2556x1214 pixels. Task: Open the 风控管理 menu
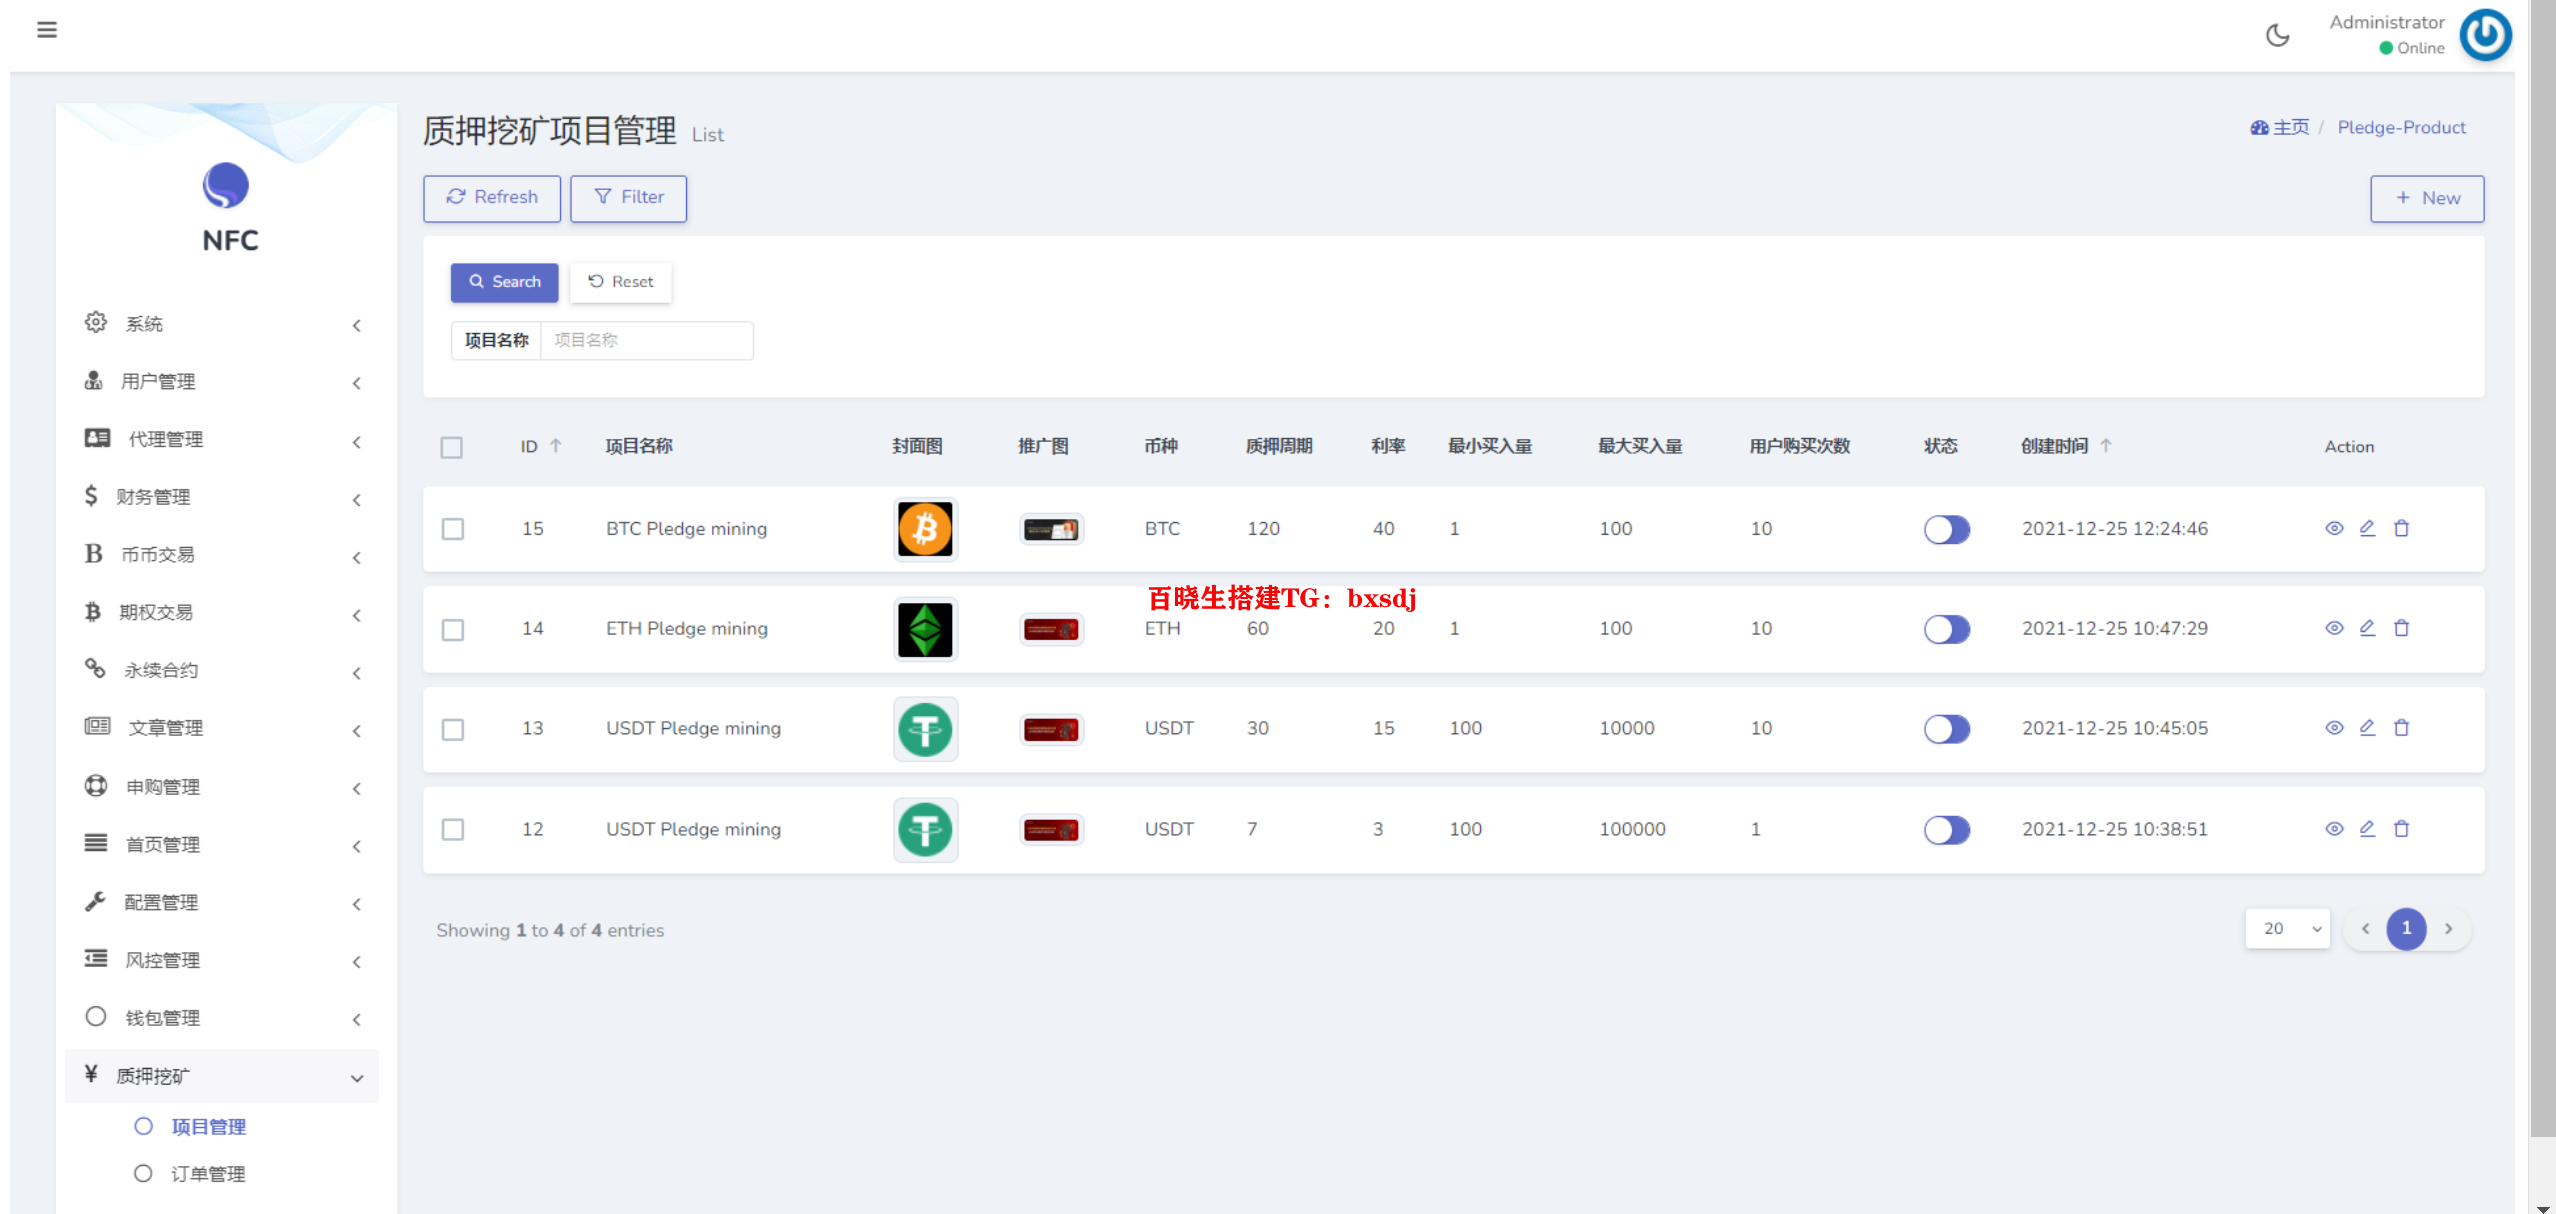(x=222, y=961)
